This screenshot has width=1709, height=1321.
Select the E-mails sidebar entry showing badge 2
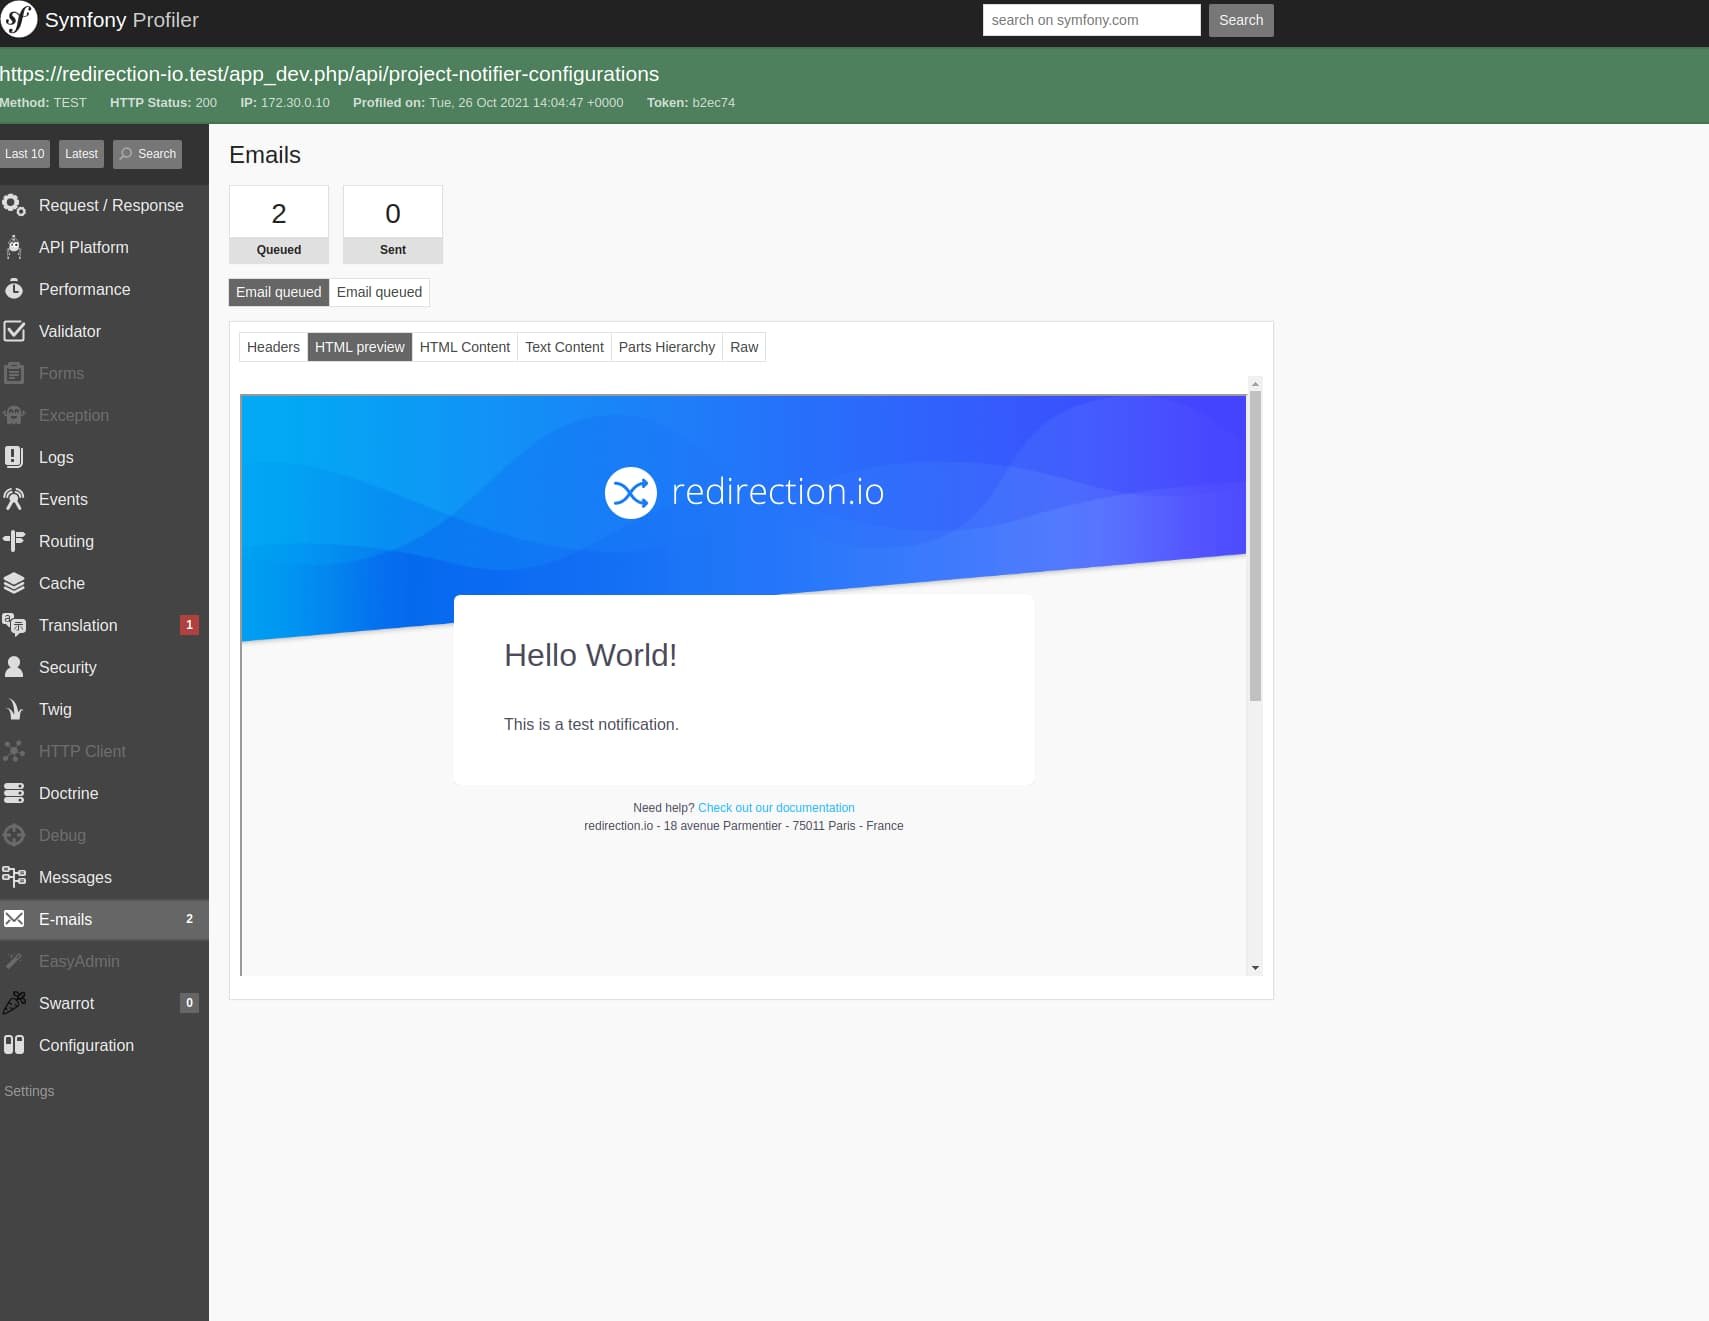click(66, 919)
